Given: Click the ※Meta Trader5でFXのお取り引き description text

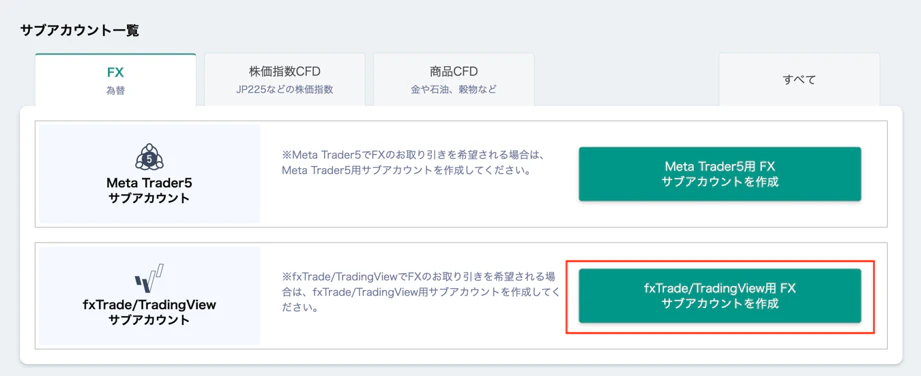Looking at the screenshot, I should pos(414,164).
